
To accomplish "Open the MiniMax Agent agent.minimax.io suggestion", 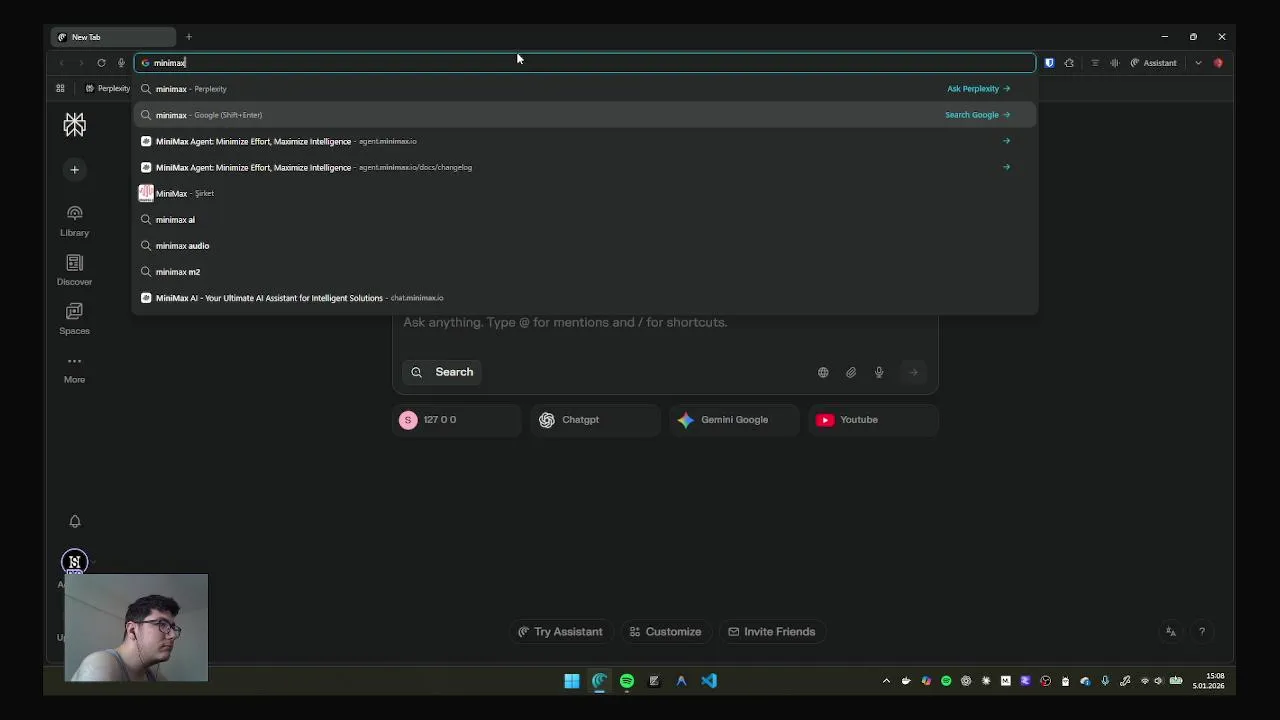I will pyautogui.click(x=585, y=141).
